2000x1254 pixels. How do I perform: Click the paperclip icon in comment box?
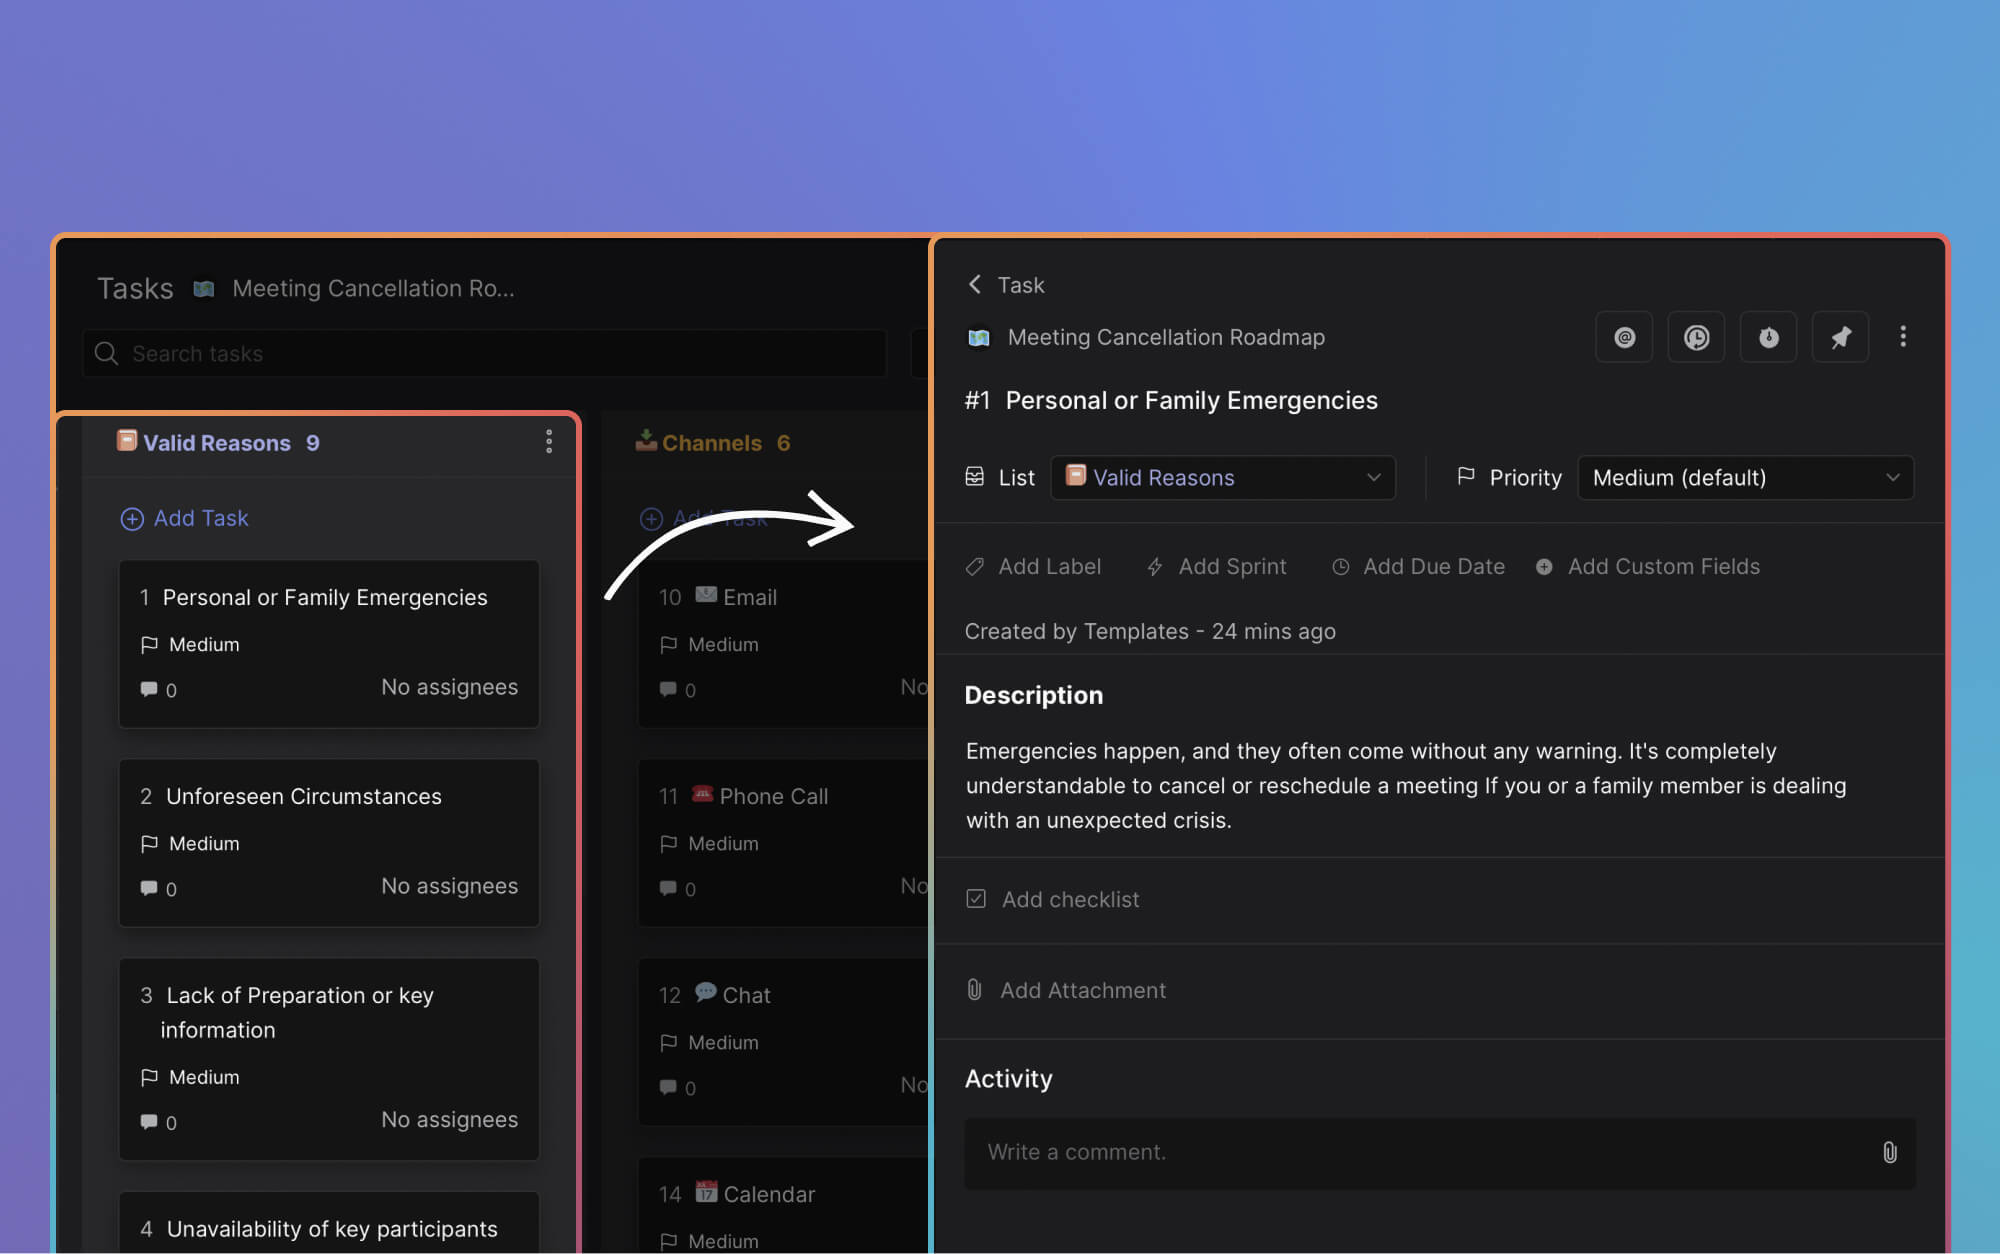pos(1889,1152)
